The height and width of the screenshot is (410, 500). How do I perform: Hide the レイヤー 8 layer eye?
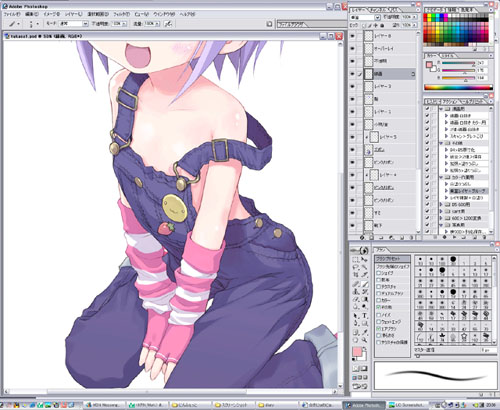pos(353,36)
